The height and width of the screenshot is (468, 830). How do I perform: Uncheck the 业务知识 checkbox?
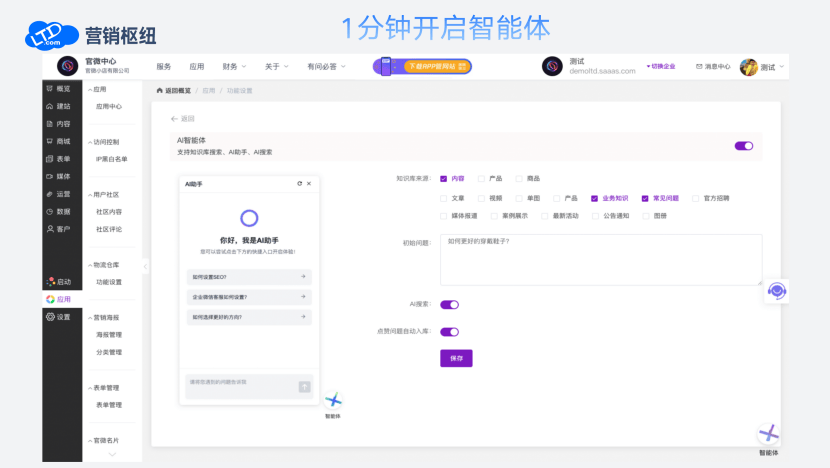[594, 198]
